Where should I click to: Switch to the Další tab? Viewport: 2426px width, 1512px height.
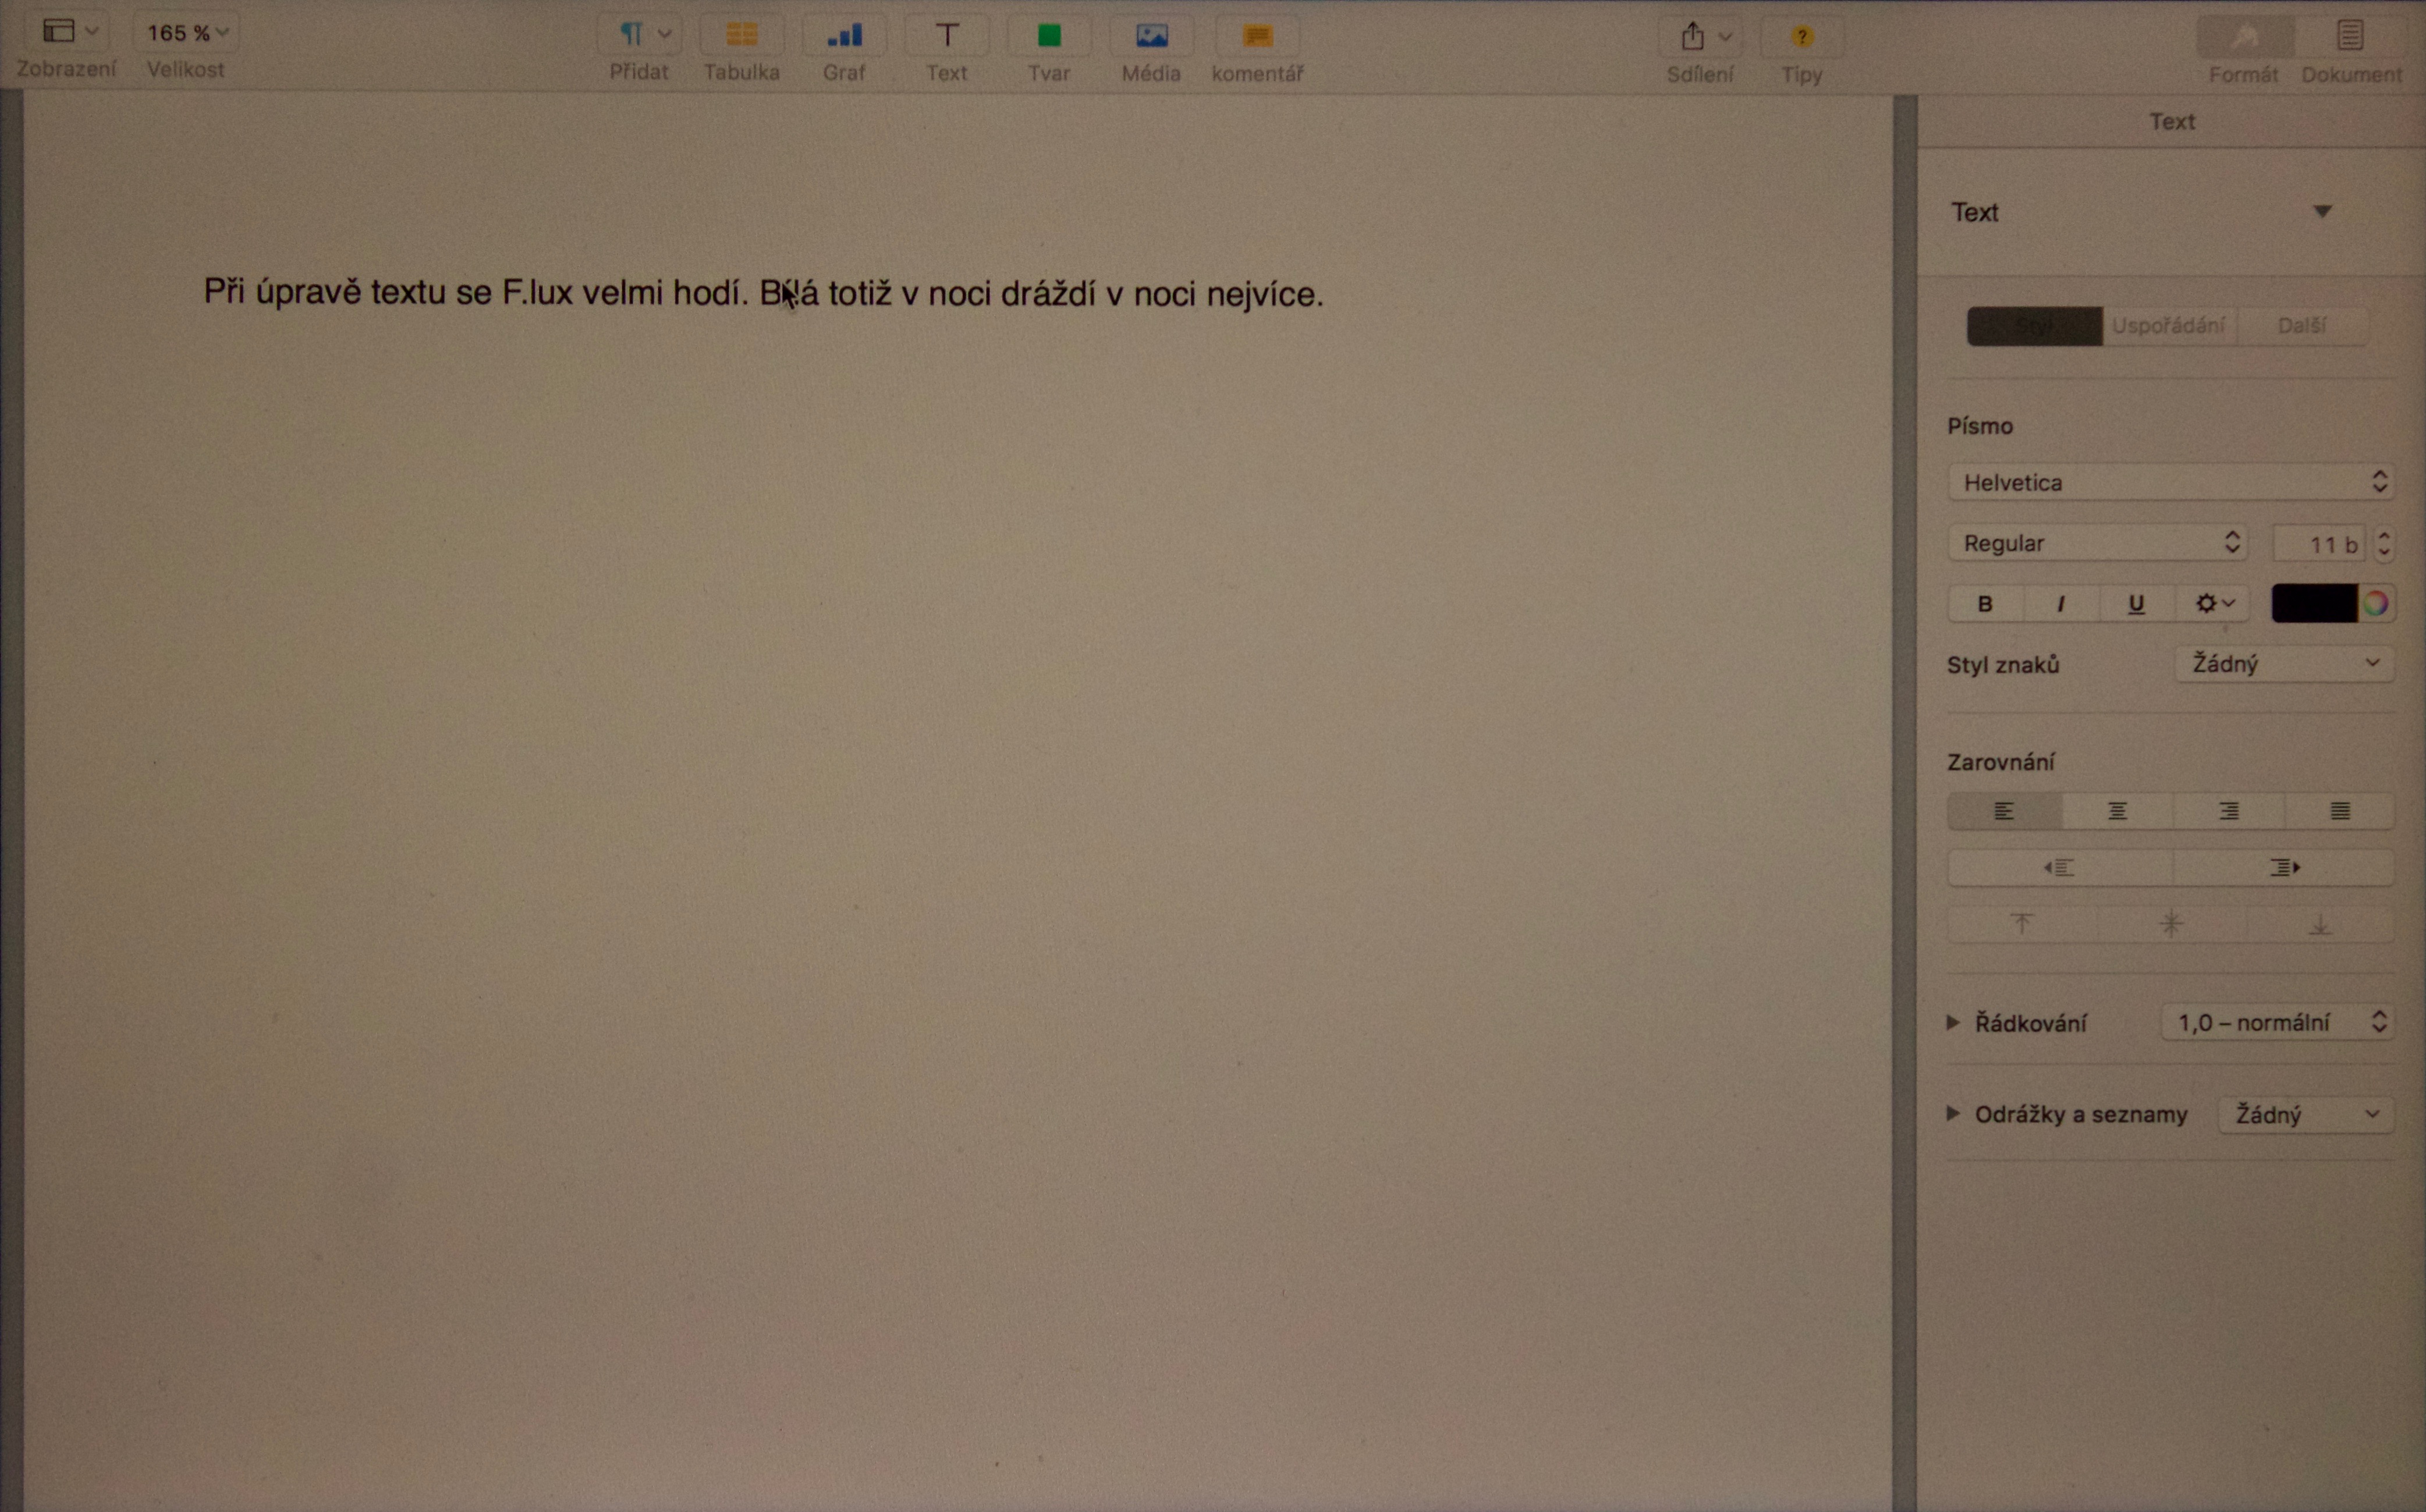pyautogui.click(x=2301, y=326)
